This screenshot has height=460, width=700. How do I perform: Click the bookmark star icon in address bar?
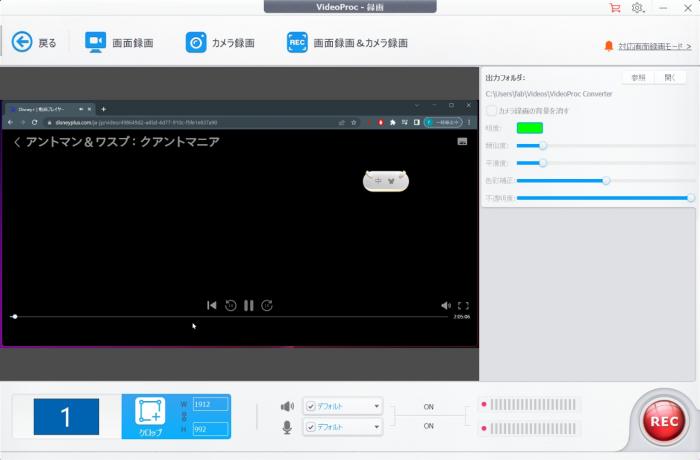tap(354, 122)
